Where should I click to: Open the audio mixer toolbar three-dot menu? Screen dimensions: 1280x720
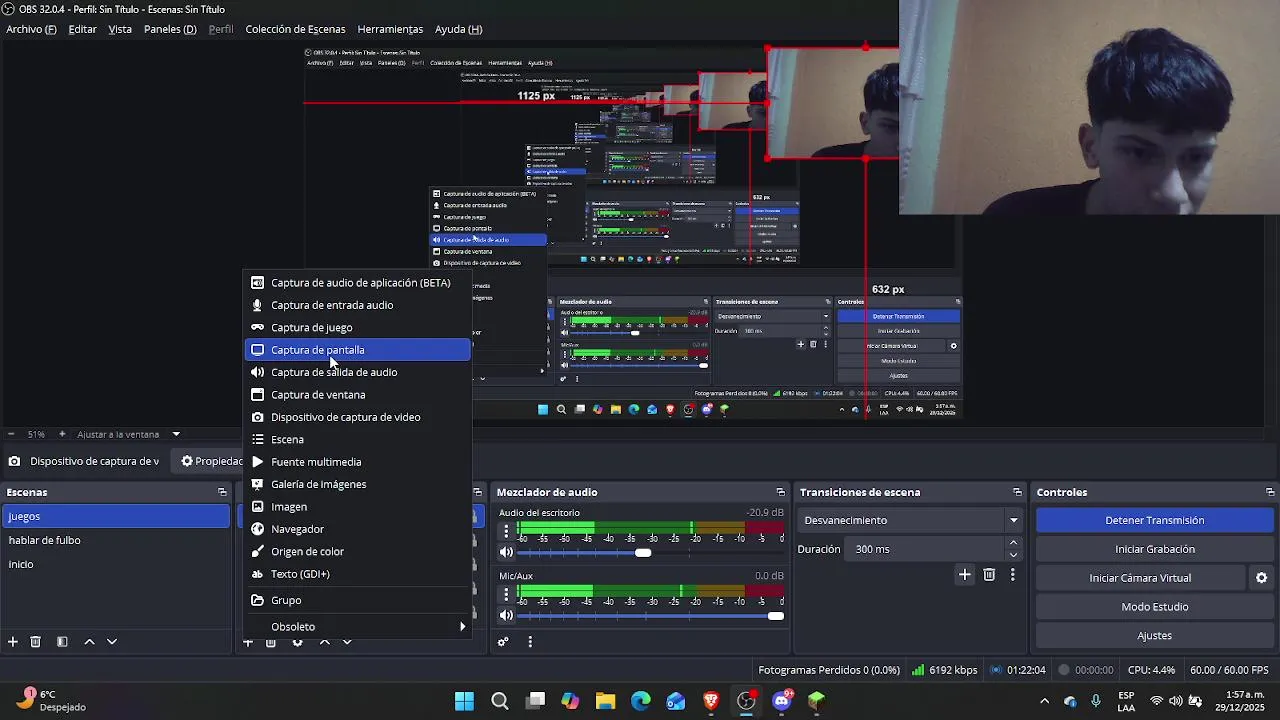click(530, 642)
